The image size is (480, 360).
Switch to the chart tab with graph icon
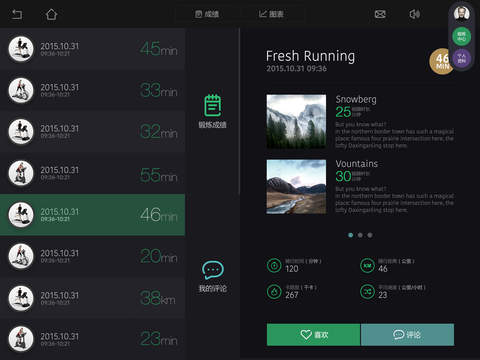click(x=271, y=14)
